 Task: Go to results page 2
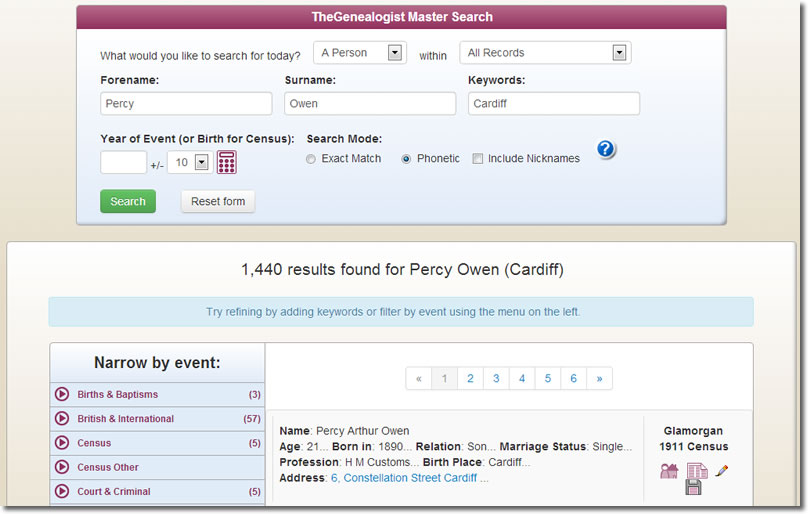point(470,378)
